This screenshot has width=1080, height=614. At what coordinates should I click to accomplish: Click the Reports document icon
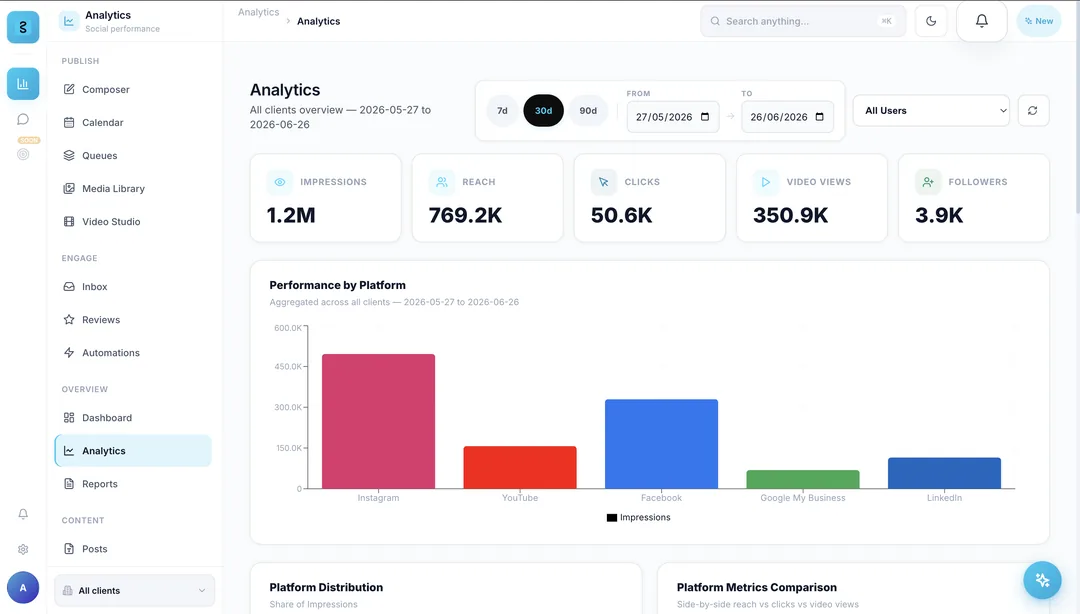pos(69,484)
